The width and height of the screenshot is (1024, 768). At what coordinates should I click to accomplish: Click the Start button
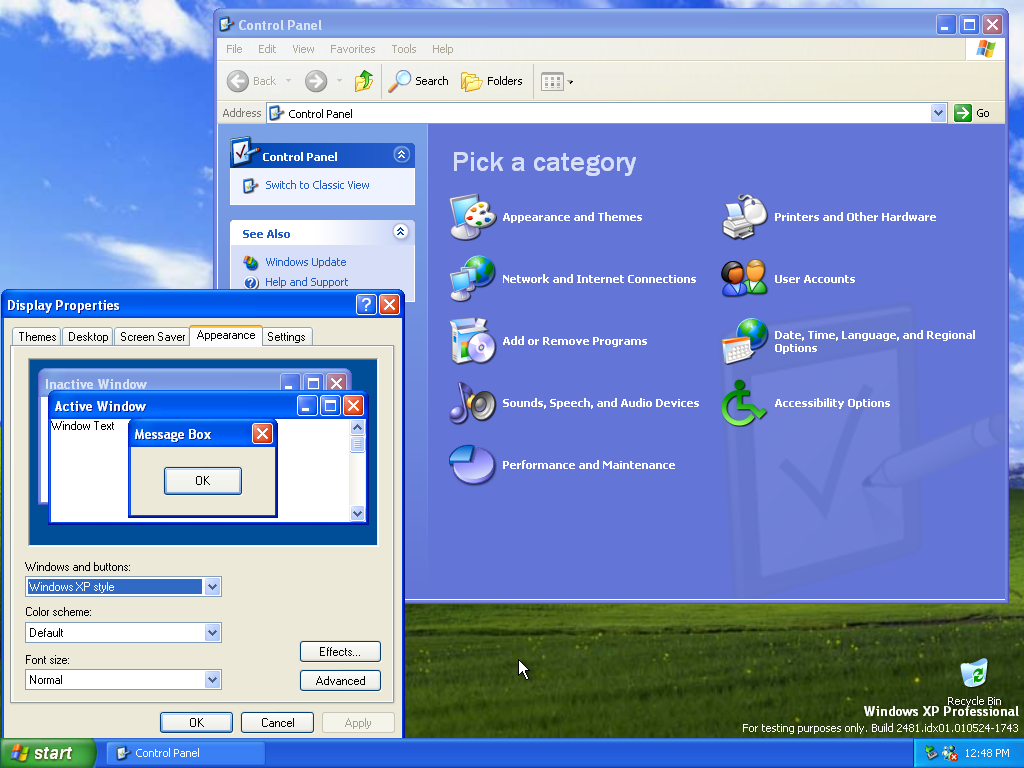[x=47, y=753]
